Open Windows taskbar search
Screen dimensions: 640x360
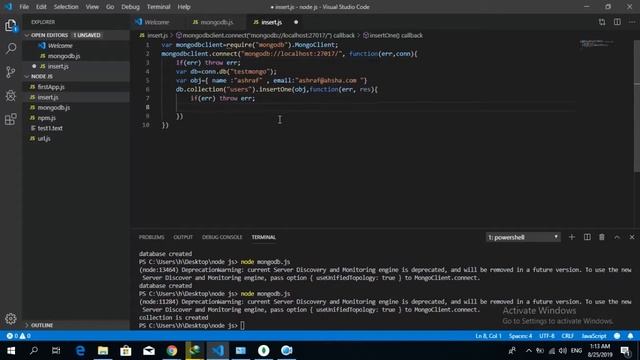[34, 351]
